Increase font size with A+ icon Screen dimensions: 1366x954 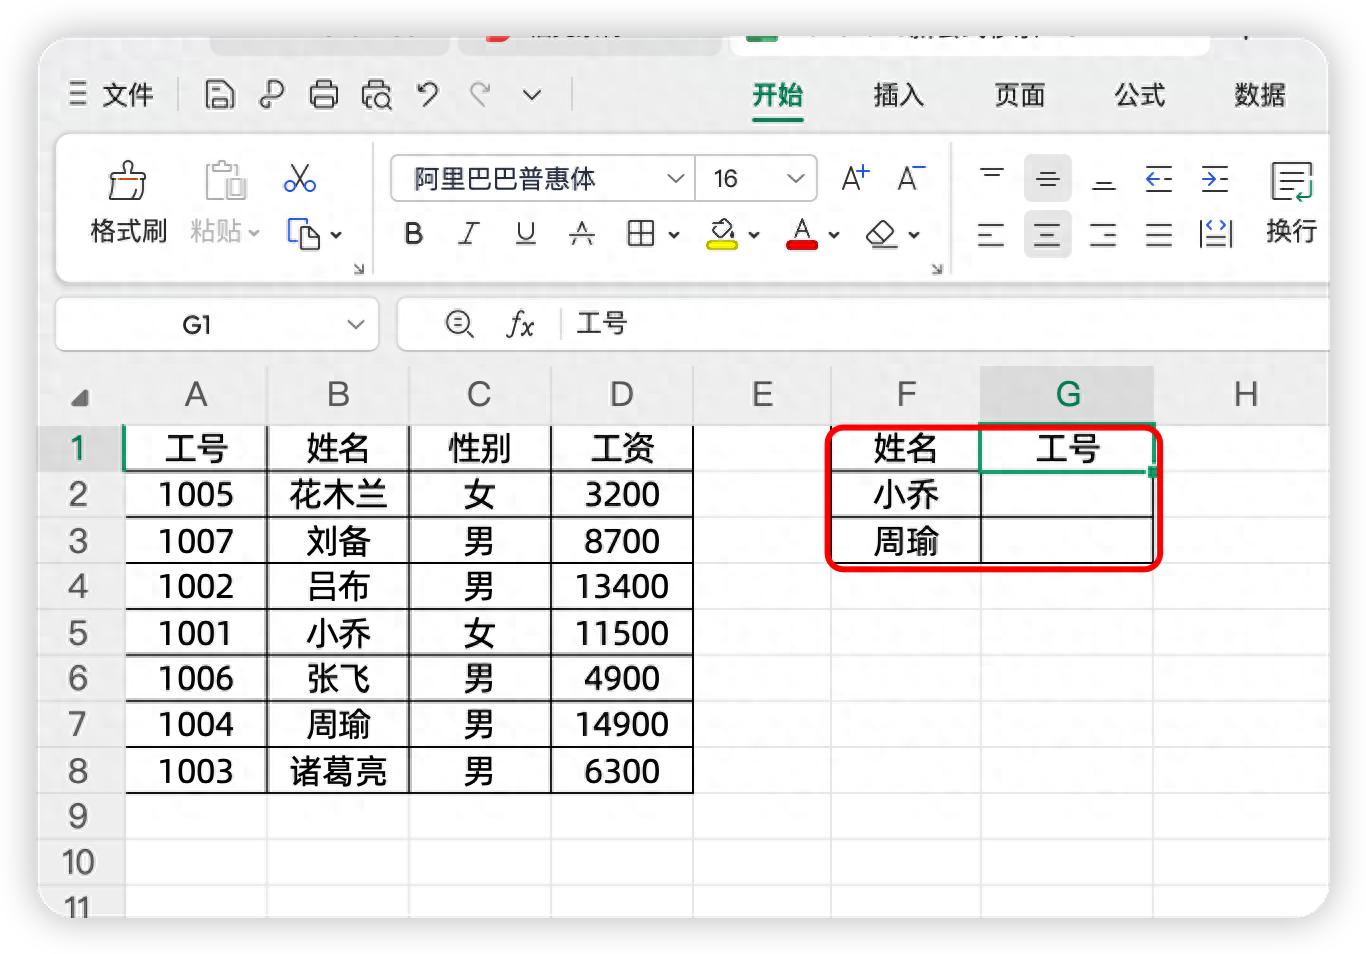point(855,179)
